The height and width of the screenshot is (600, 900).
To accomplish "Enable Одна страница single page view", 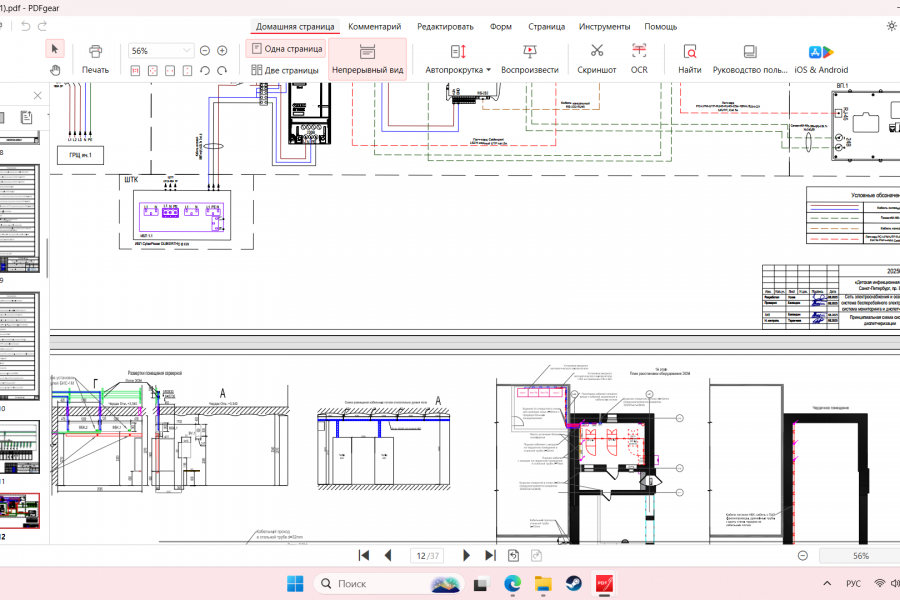I will (x=287, y=48).
